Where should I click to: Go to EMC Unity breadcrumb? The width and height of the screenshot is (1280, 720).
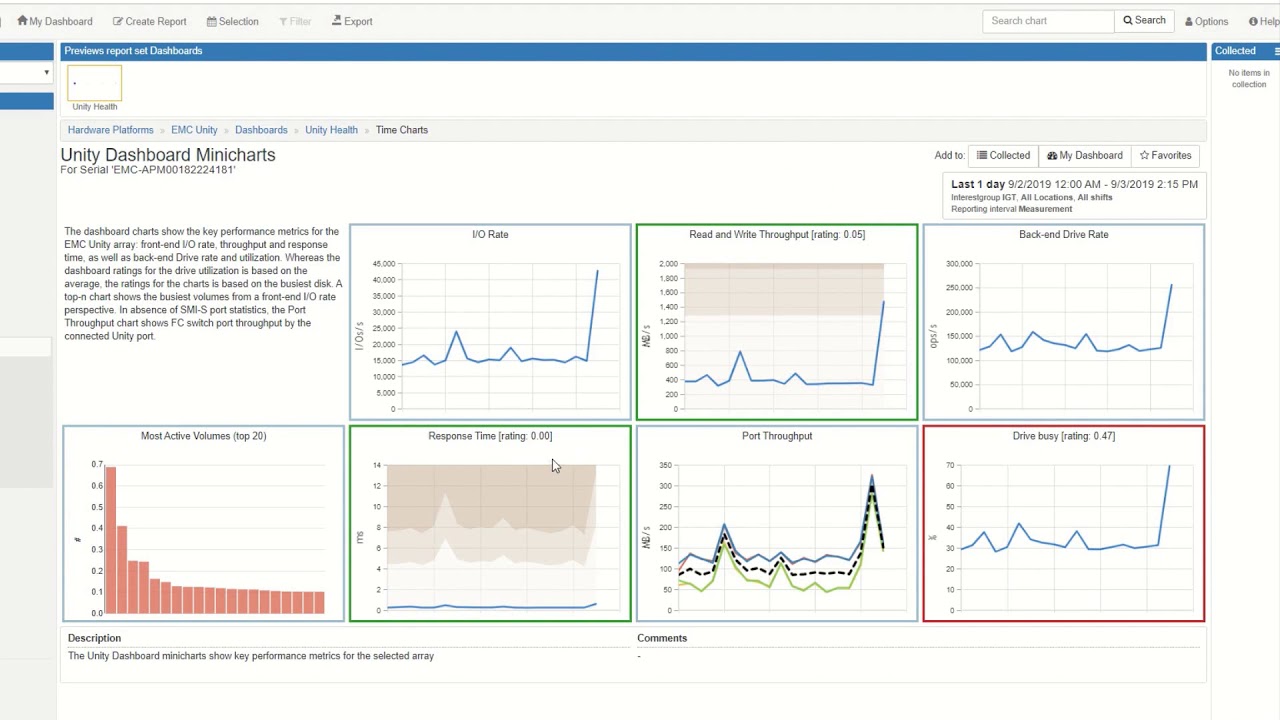194,130
